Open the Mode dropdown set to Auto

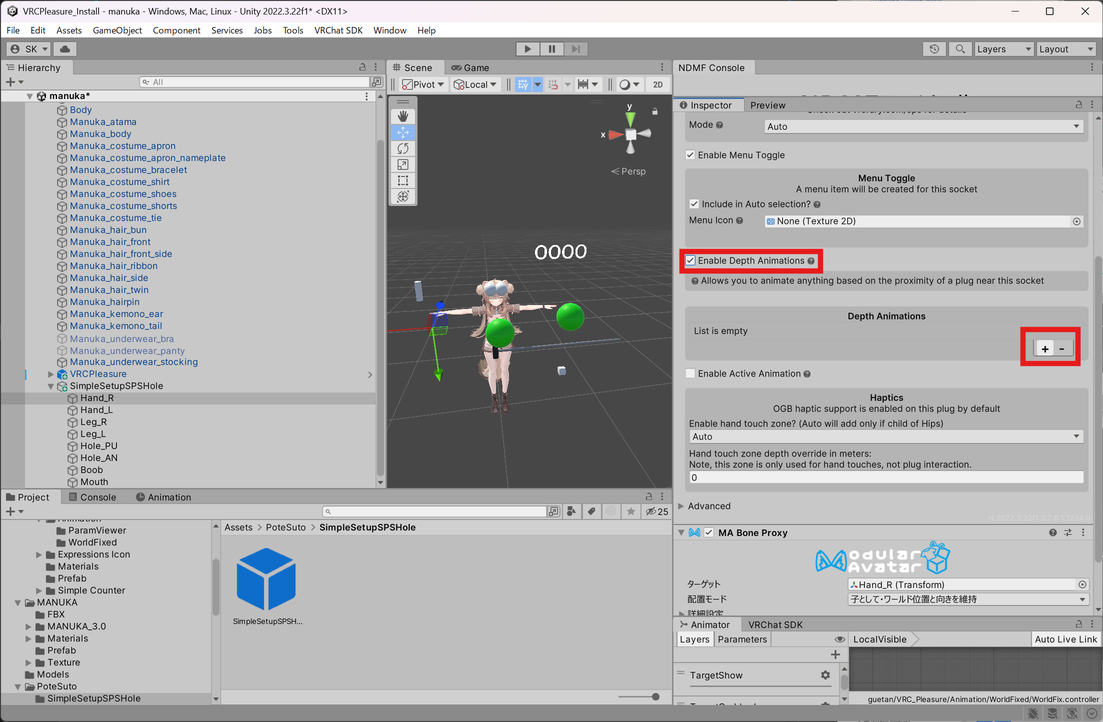(x=924, y=127)
